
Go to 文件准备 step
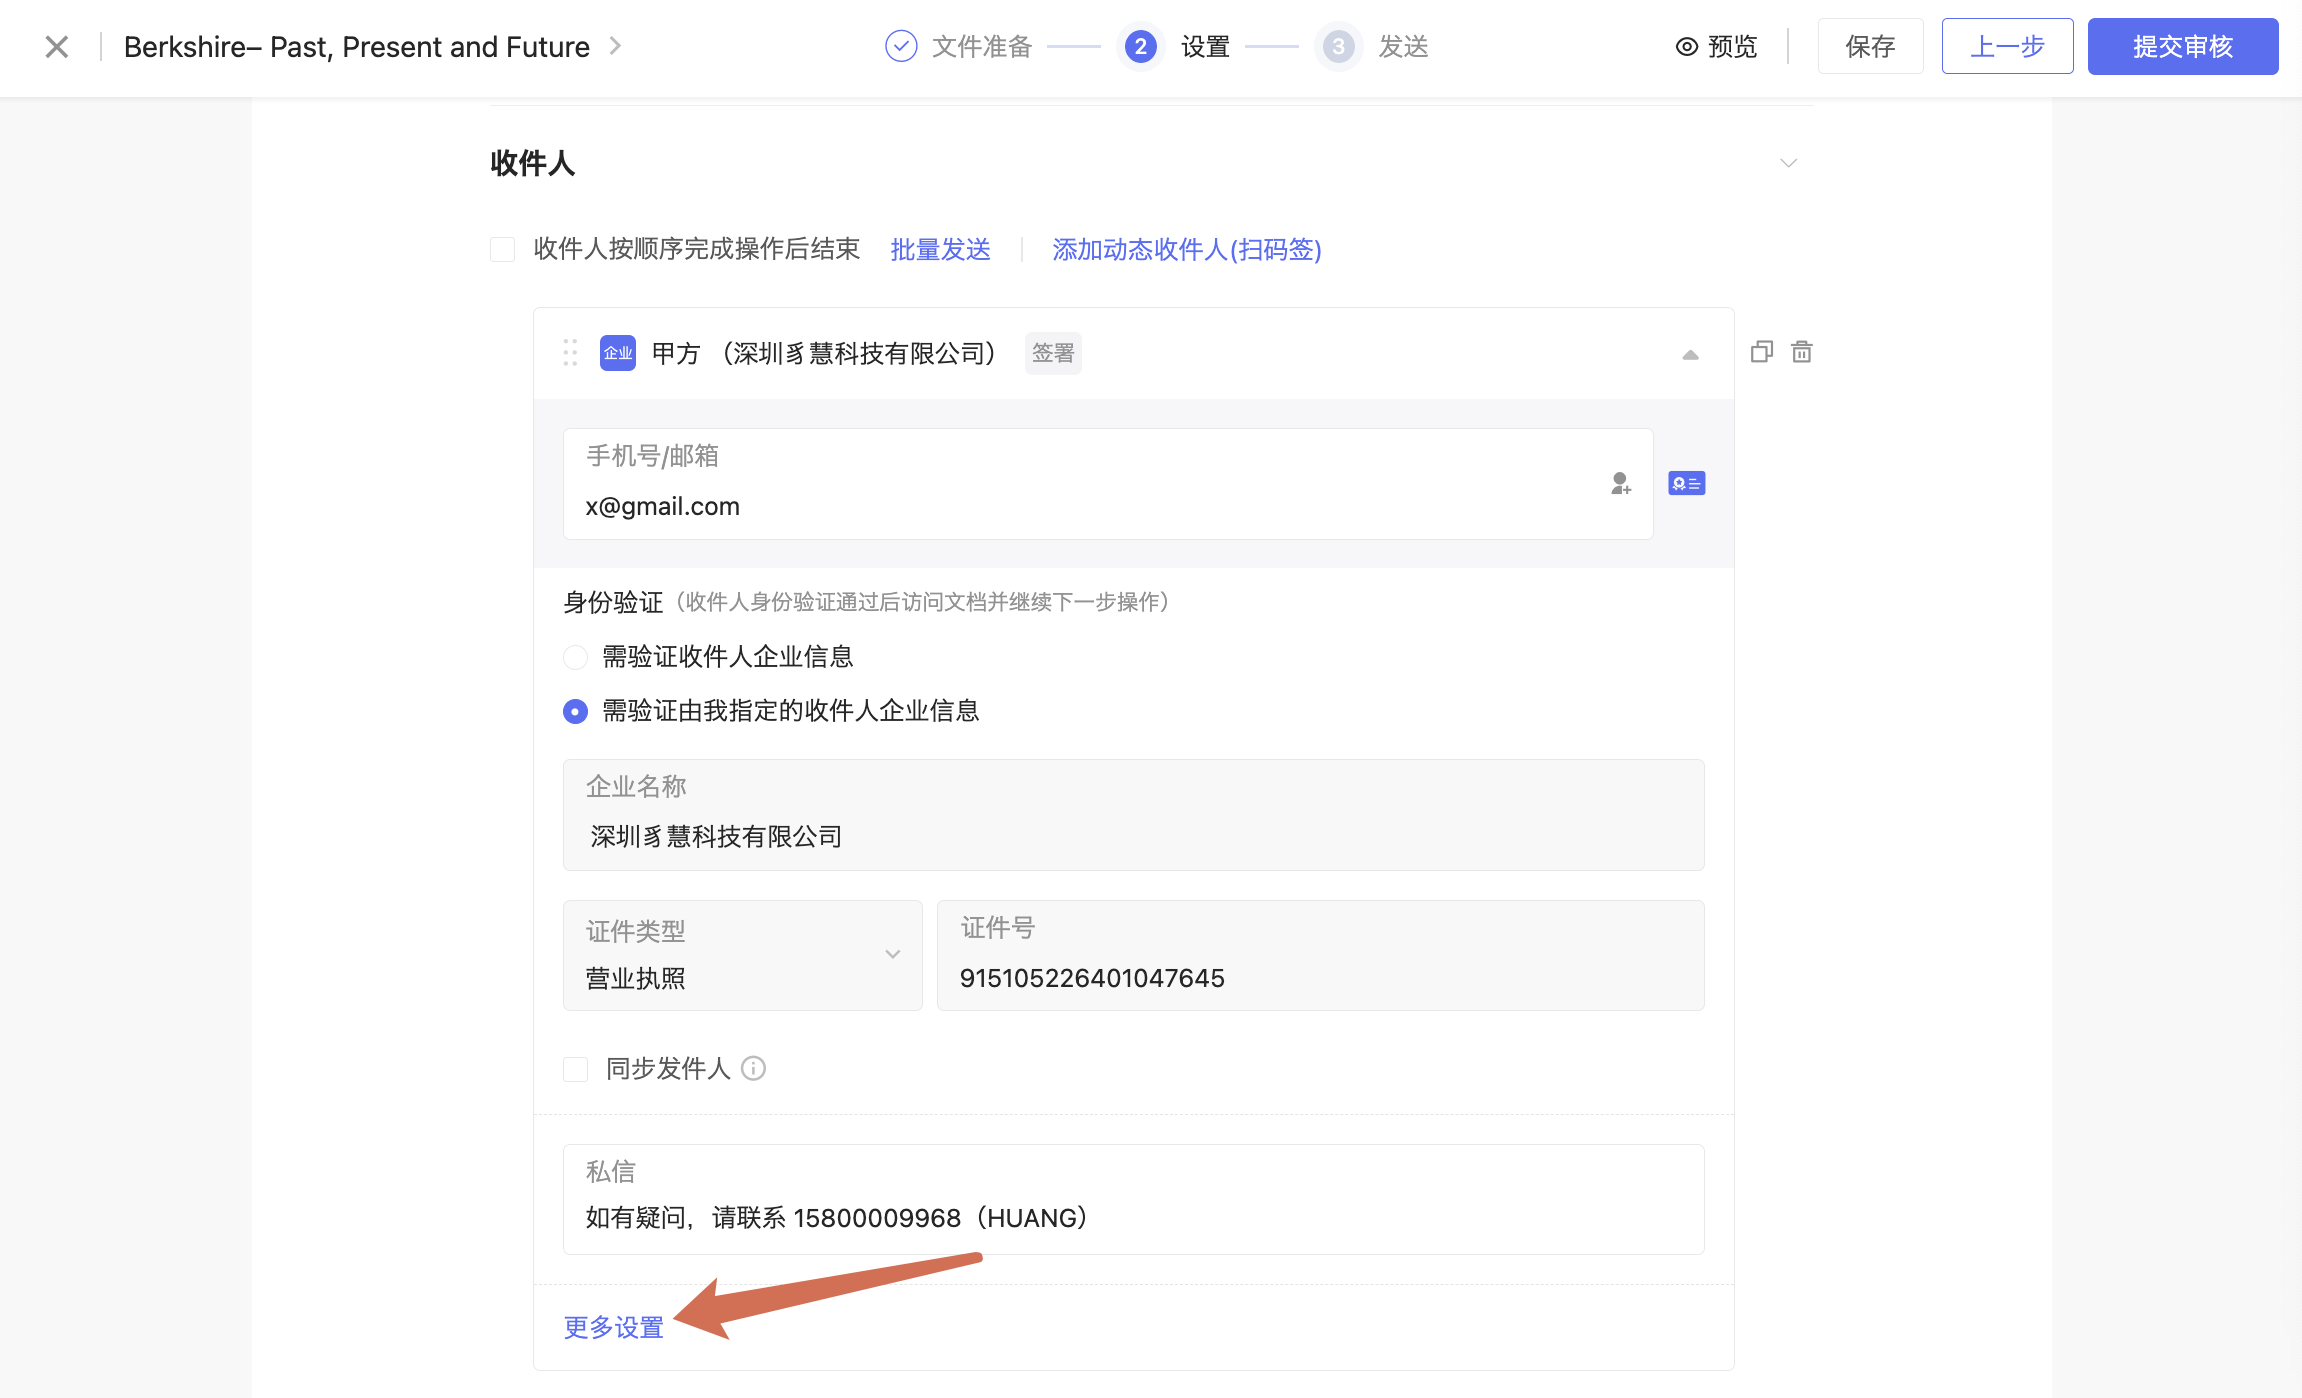(x=959, y=47)
